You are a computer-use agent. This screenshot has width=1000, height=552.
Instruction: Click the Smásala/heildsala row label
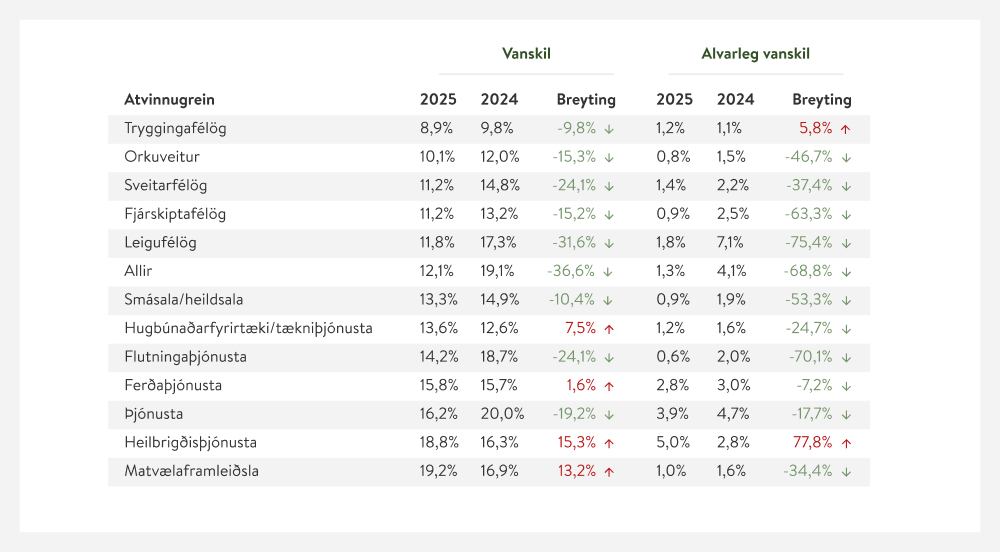tap(184, 300)
